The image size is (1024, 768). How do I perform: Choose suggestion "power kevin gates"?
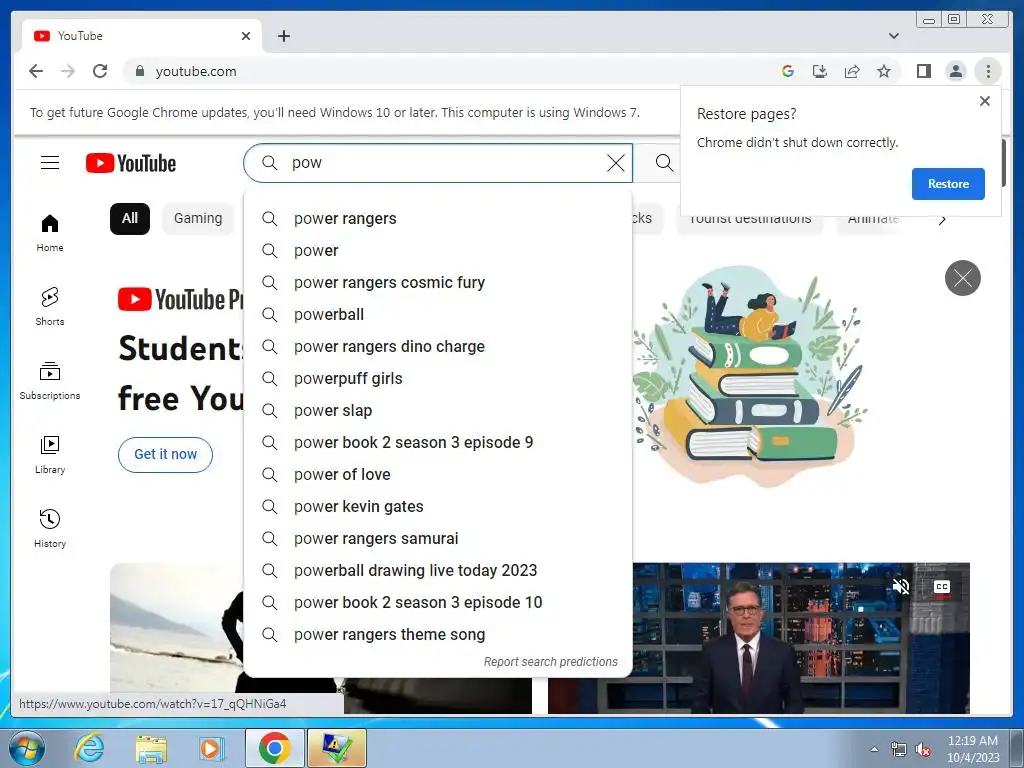pyautogui.click(x=438, y=507)
